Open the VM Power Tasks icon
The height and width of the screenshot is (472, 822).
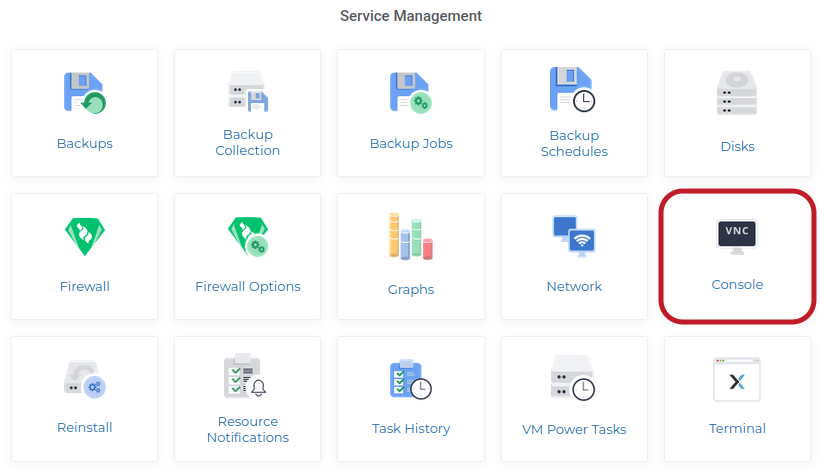[573, 380]
